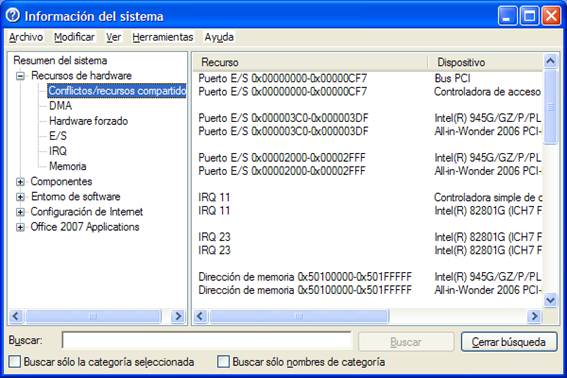Select the E/S tree item

point(58,136)
